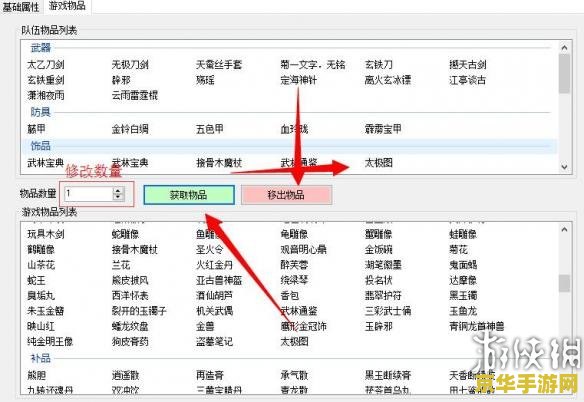The width and height of the screenshot is (584, 402).
Task: Click the down arrow of 队伍物品列表 scrollbar
Action: tap(564, 167)
